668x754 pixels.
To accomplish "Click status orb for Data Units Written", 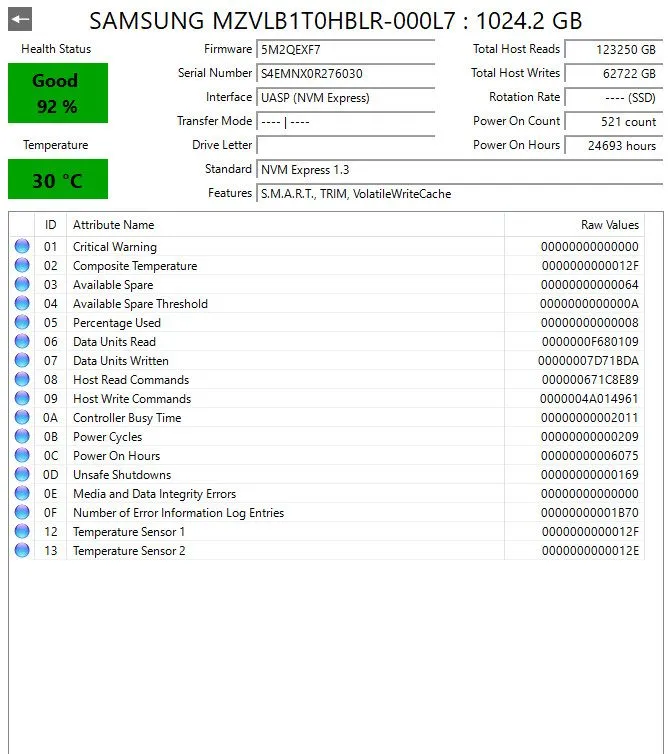I will pyautogui.click(x=22, y=360).
